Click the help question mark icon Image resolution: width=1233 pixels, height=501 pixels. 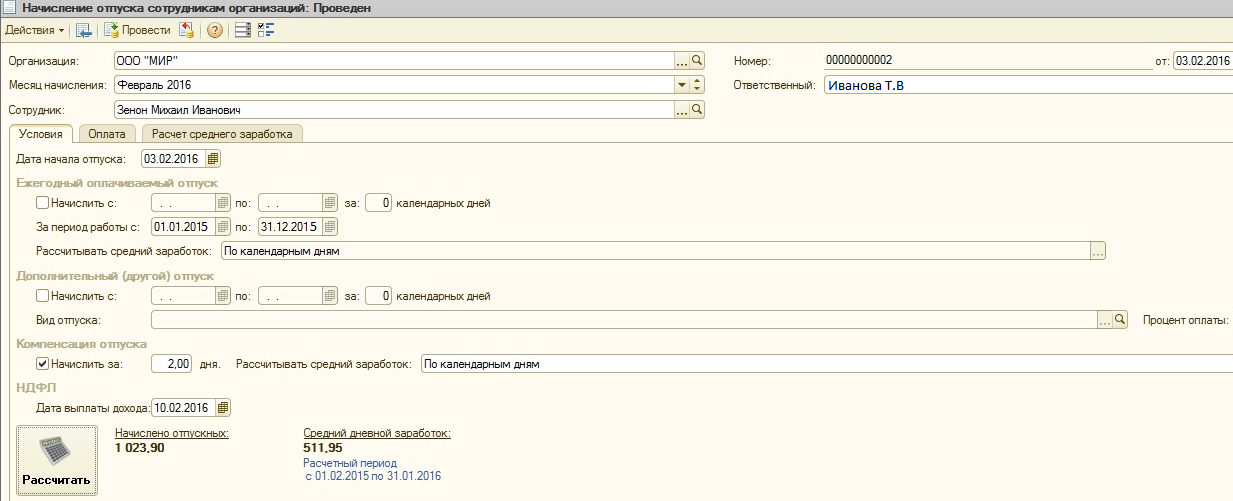tap(214, 30)
